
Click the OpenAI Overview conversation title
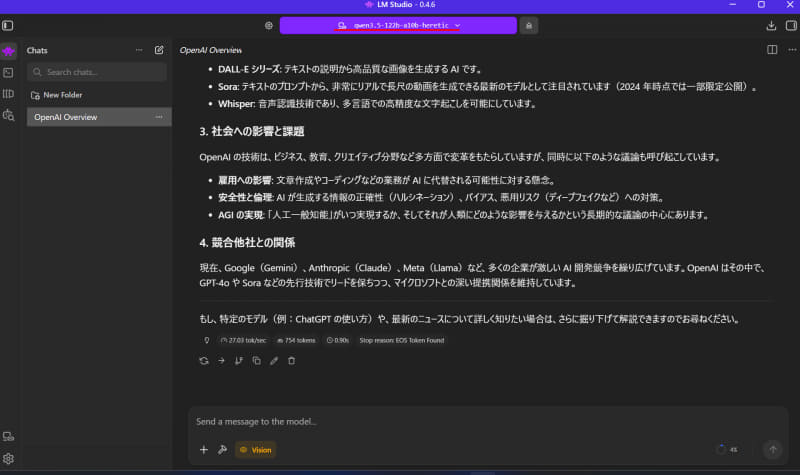pyautogui.click(x=211, y=50)
